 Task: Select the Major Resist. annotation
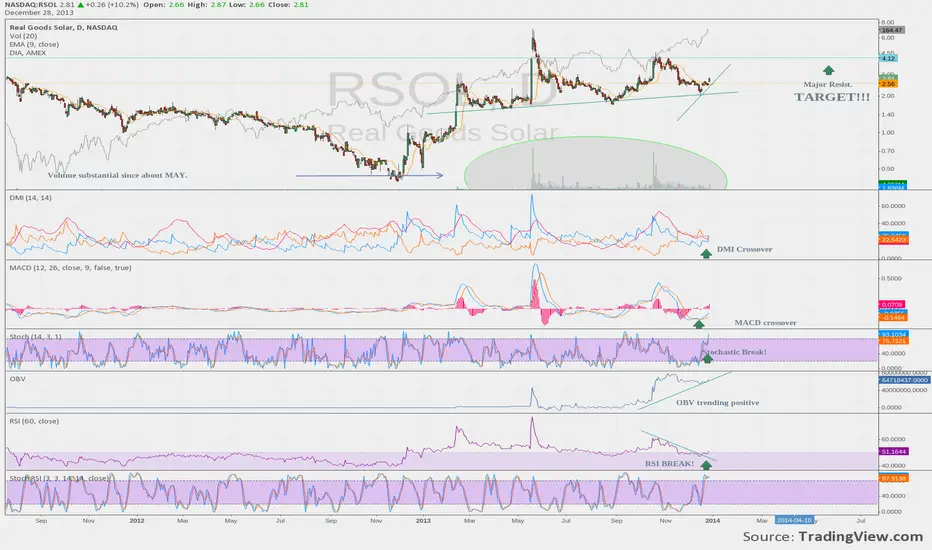[x=828, y=84]
